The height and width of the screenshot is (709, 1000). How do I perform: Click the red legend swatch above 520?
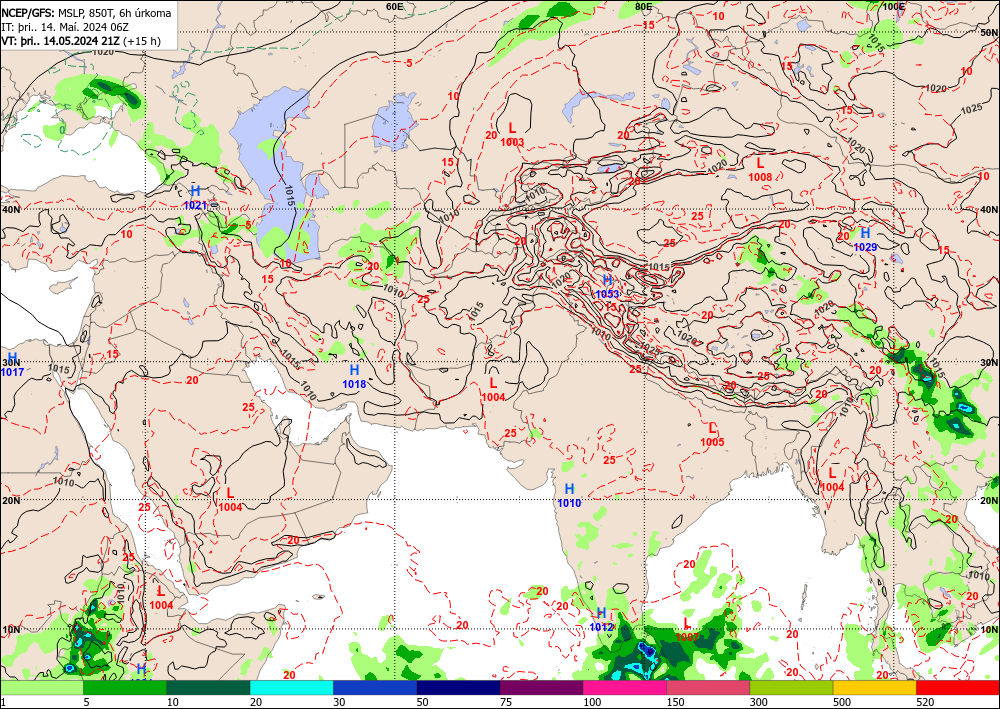pyautogui.click(x=958, y=688)
